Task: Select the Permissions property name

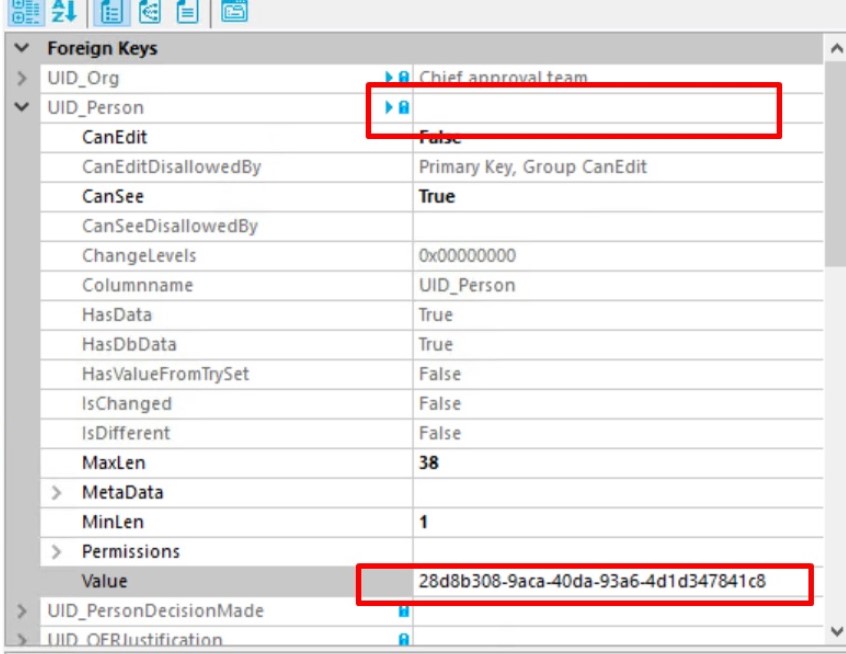Action: 131,551
